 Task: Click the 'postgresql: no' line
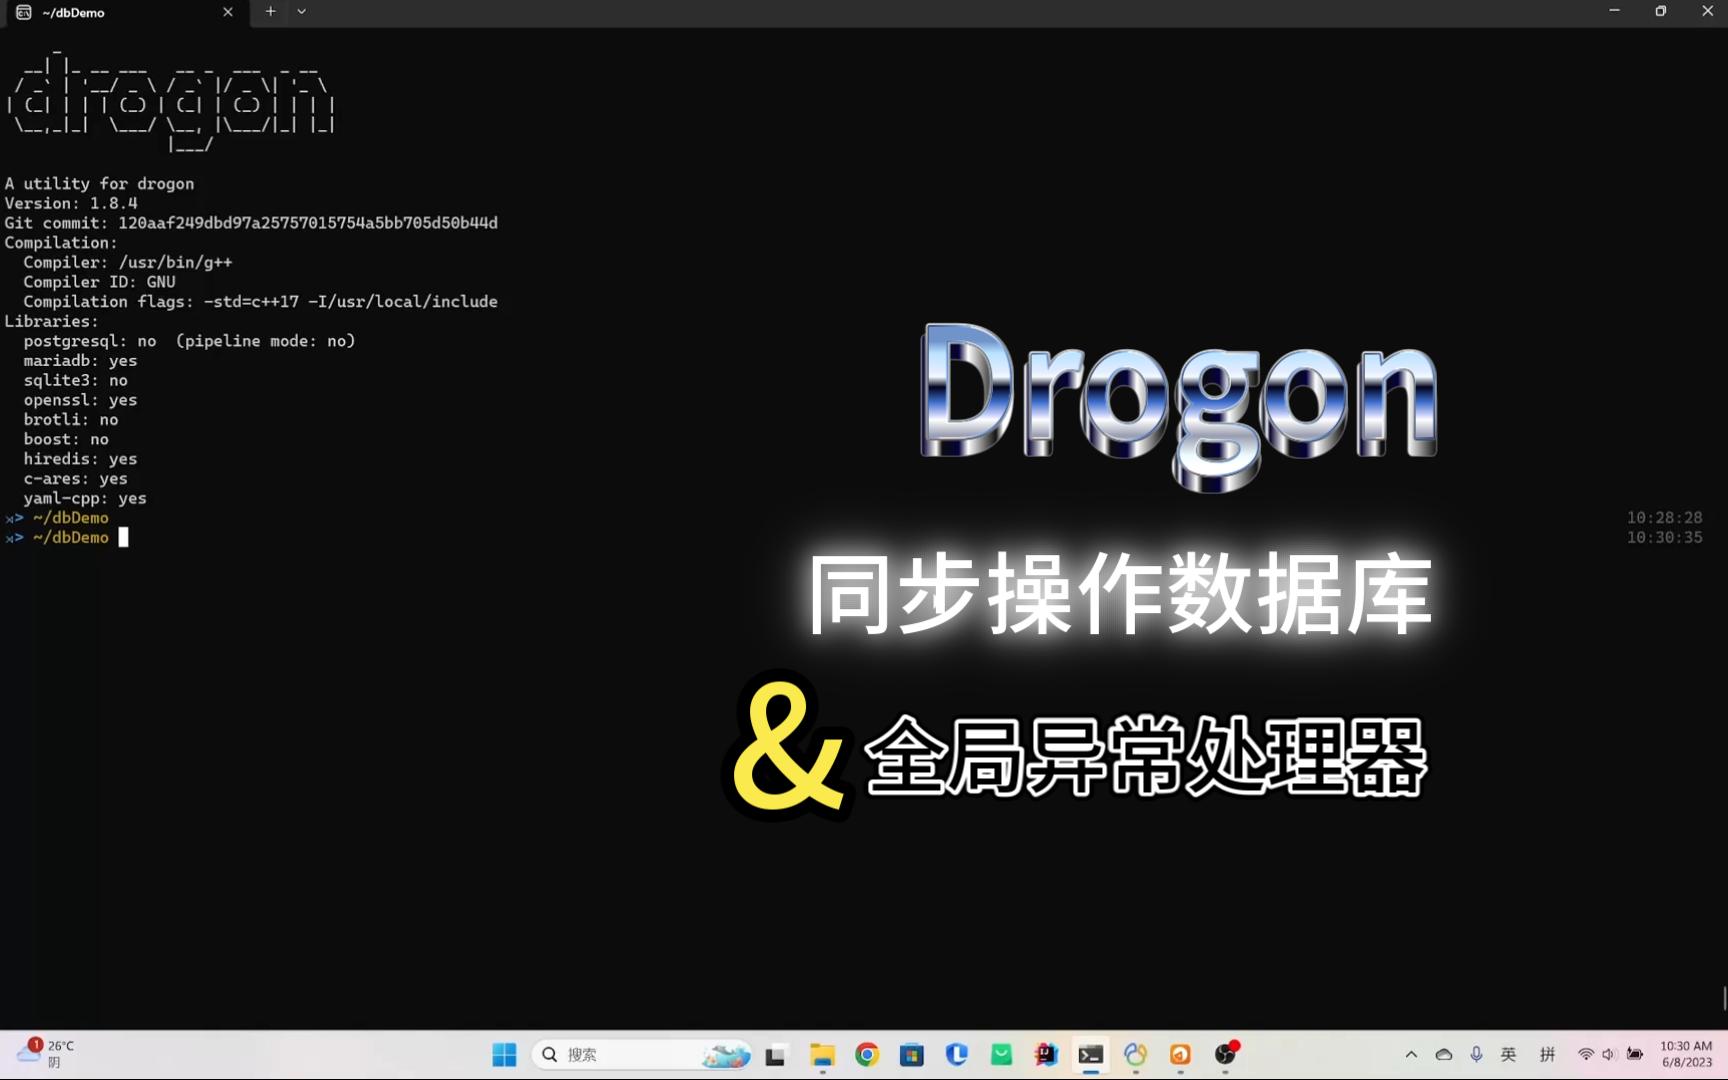190,341
